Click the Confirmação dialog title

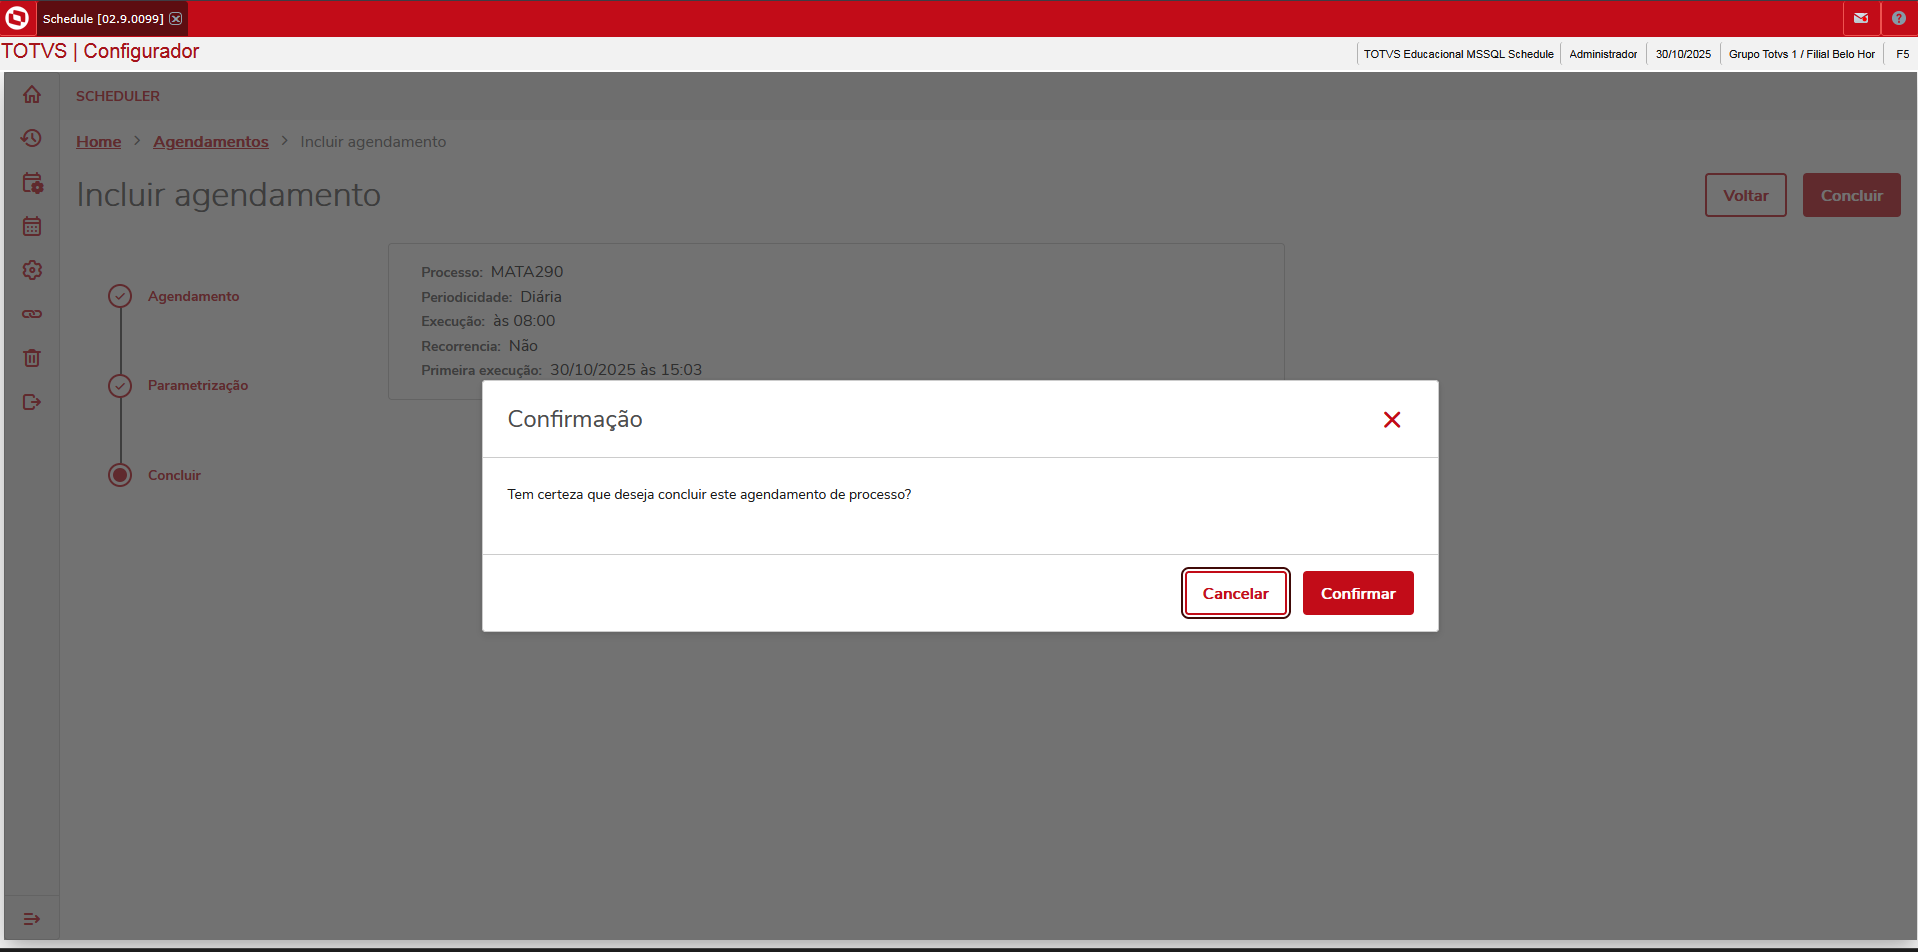(575, 419)
